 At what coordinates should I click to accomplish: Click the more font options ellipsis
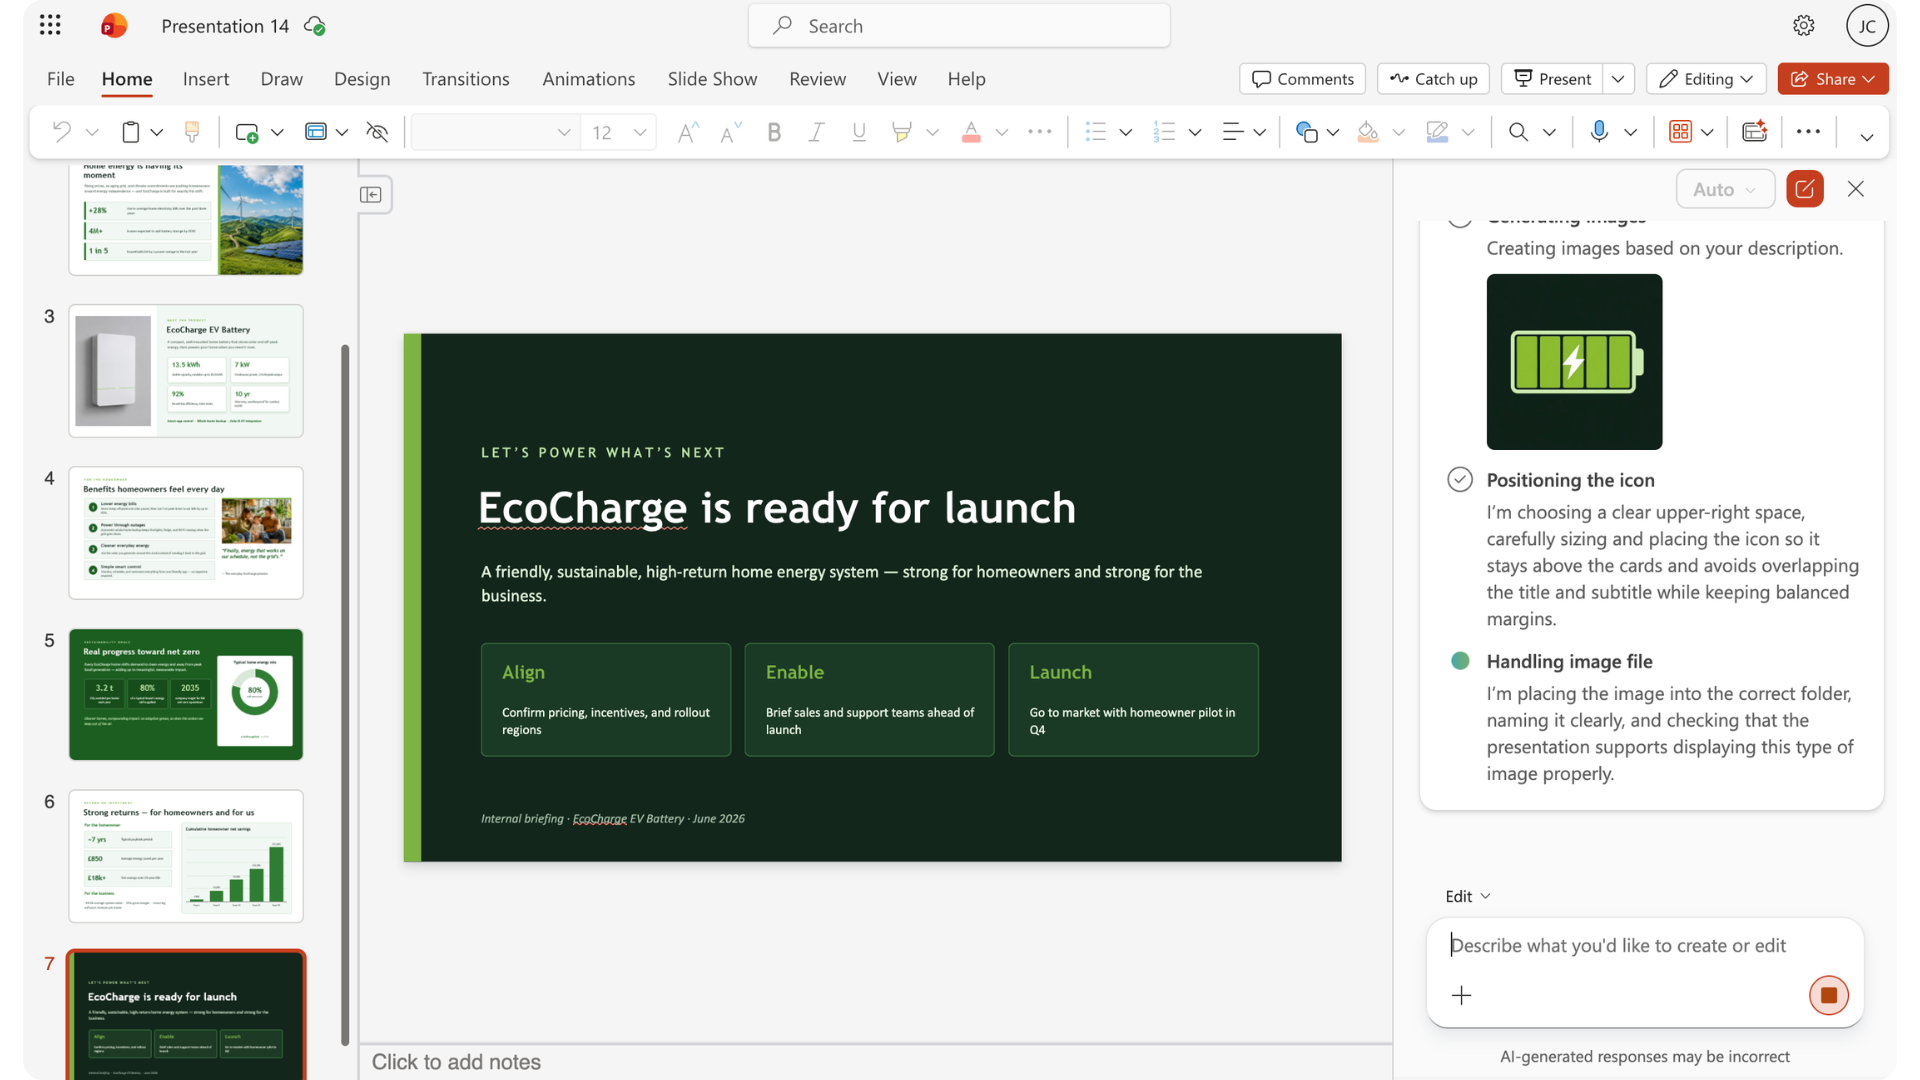click(x=1040, y=132)
